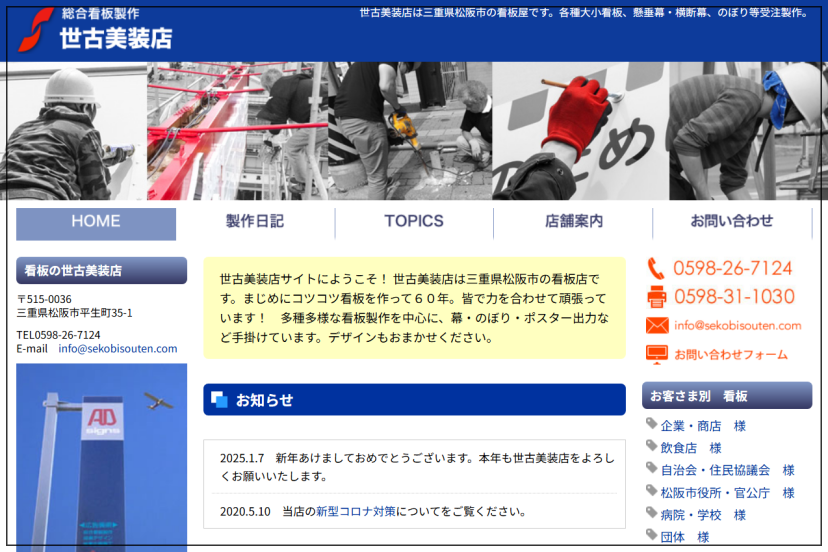Screen dimensions: 828x552
Task: Click the orange monitor contact form icon
Action: point(656,354)
